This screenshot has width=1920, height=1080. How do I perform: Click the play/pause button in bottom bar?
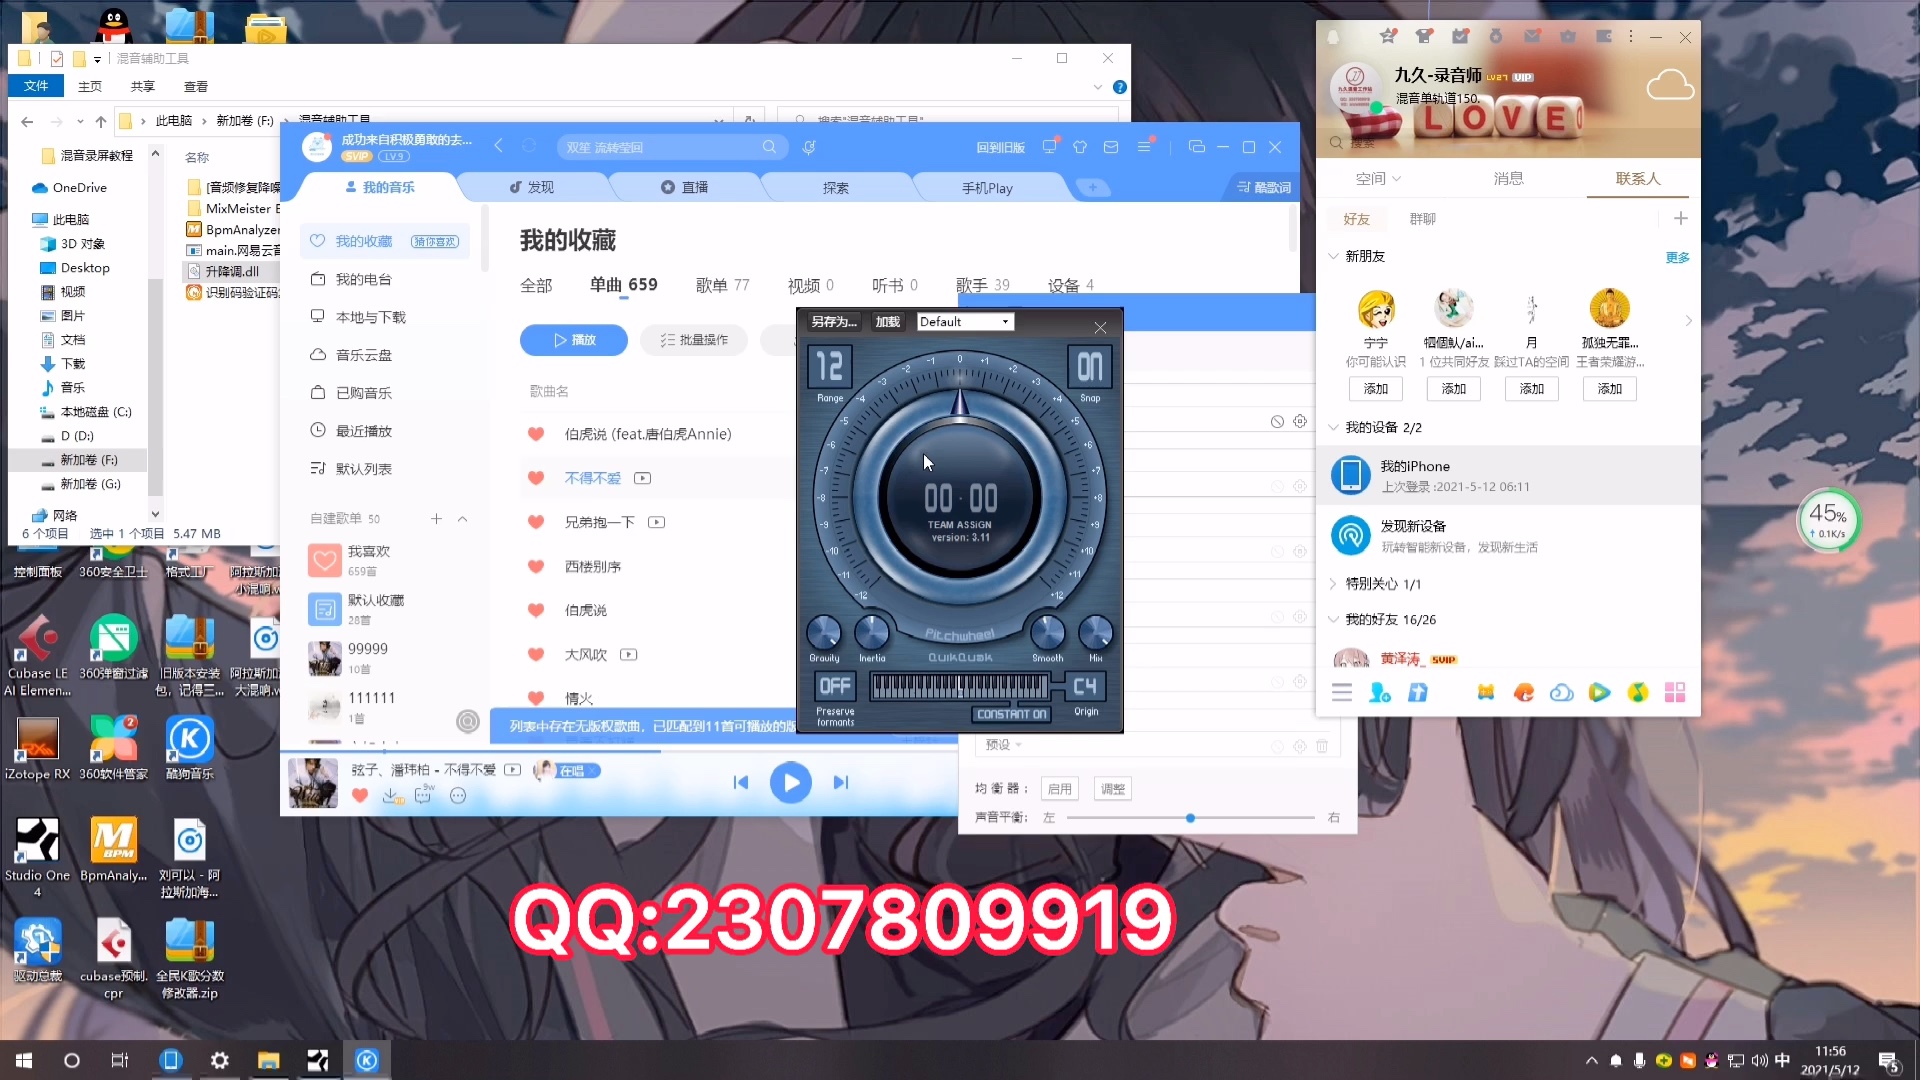(x=790, y=781)
